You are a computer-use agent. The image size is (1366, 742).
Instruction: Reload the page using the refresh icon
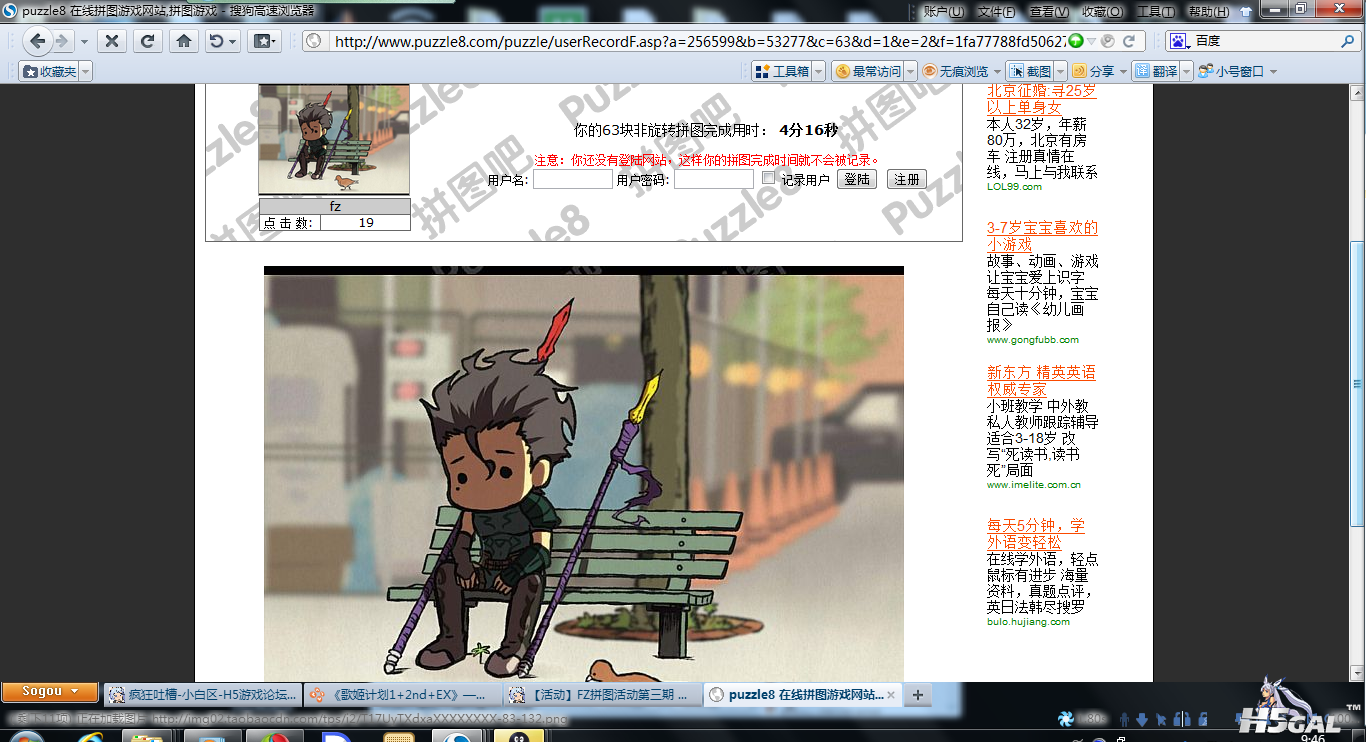pyautogui.click(x=147, y=41)
